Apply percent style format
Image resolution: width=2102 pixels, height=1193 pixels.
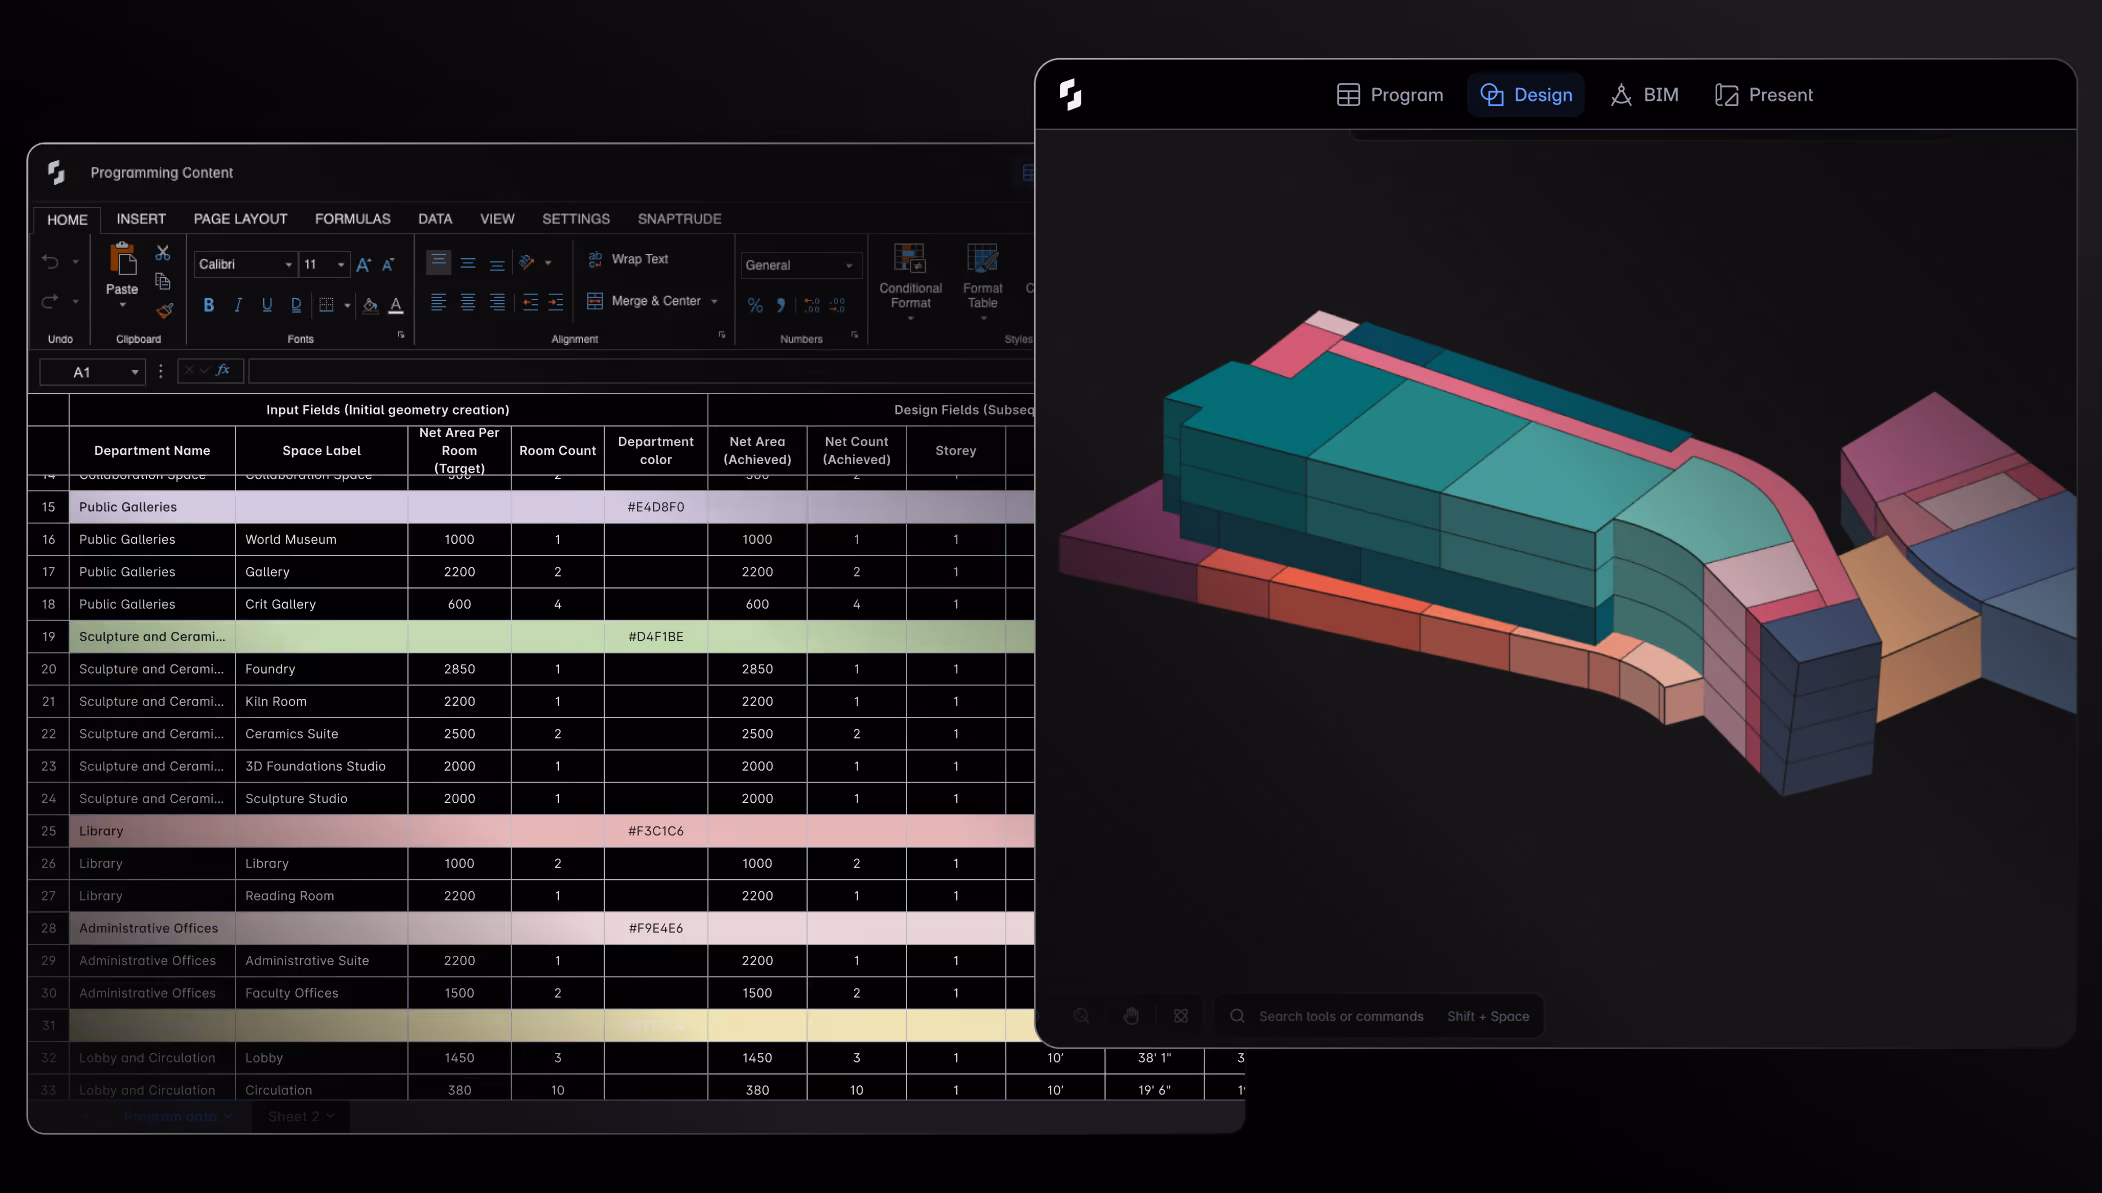tap(755, 305)
